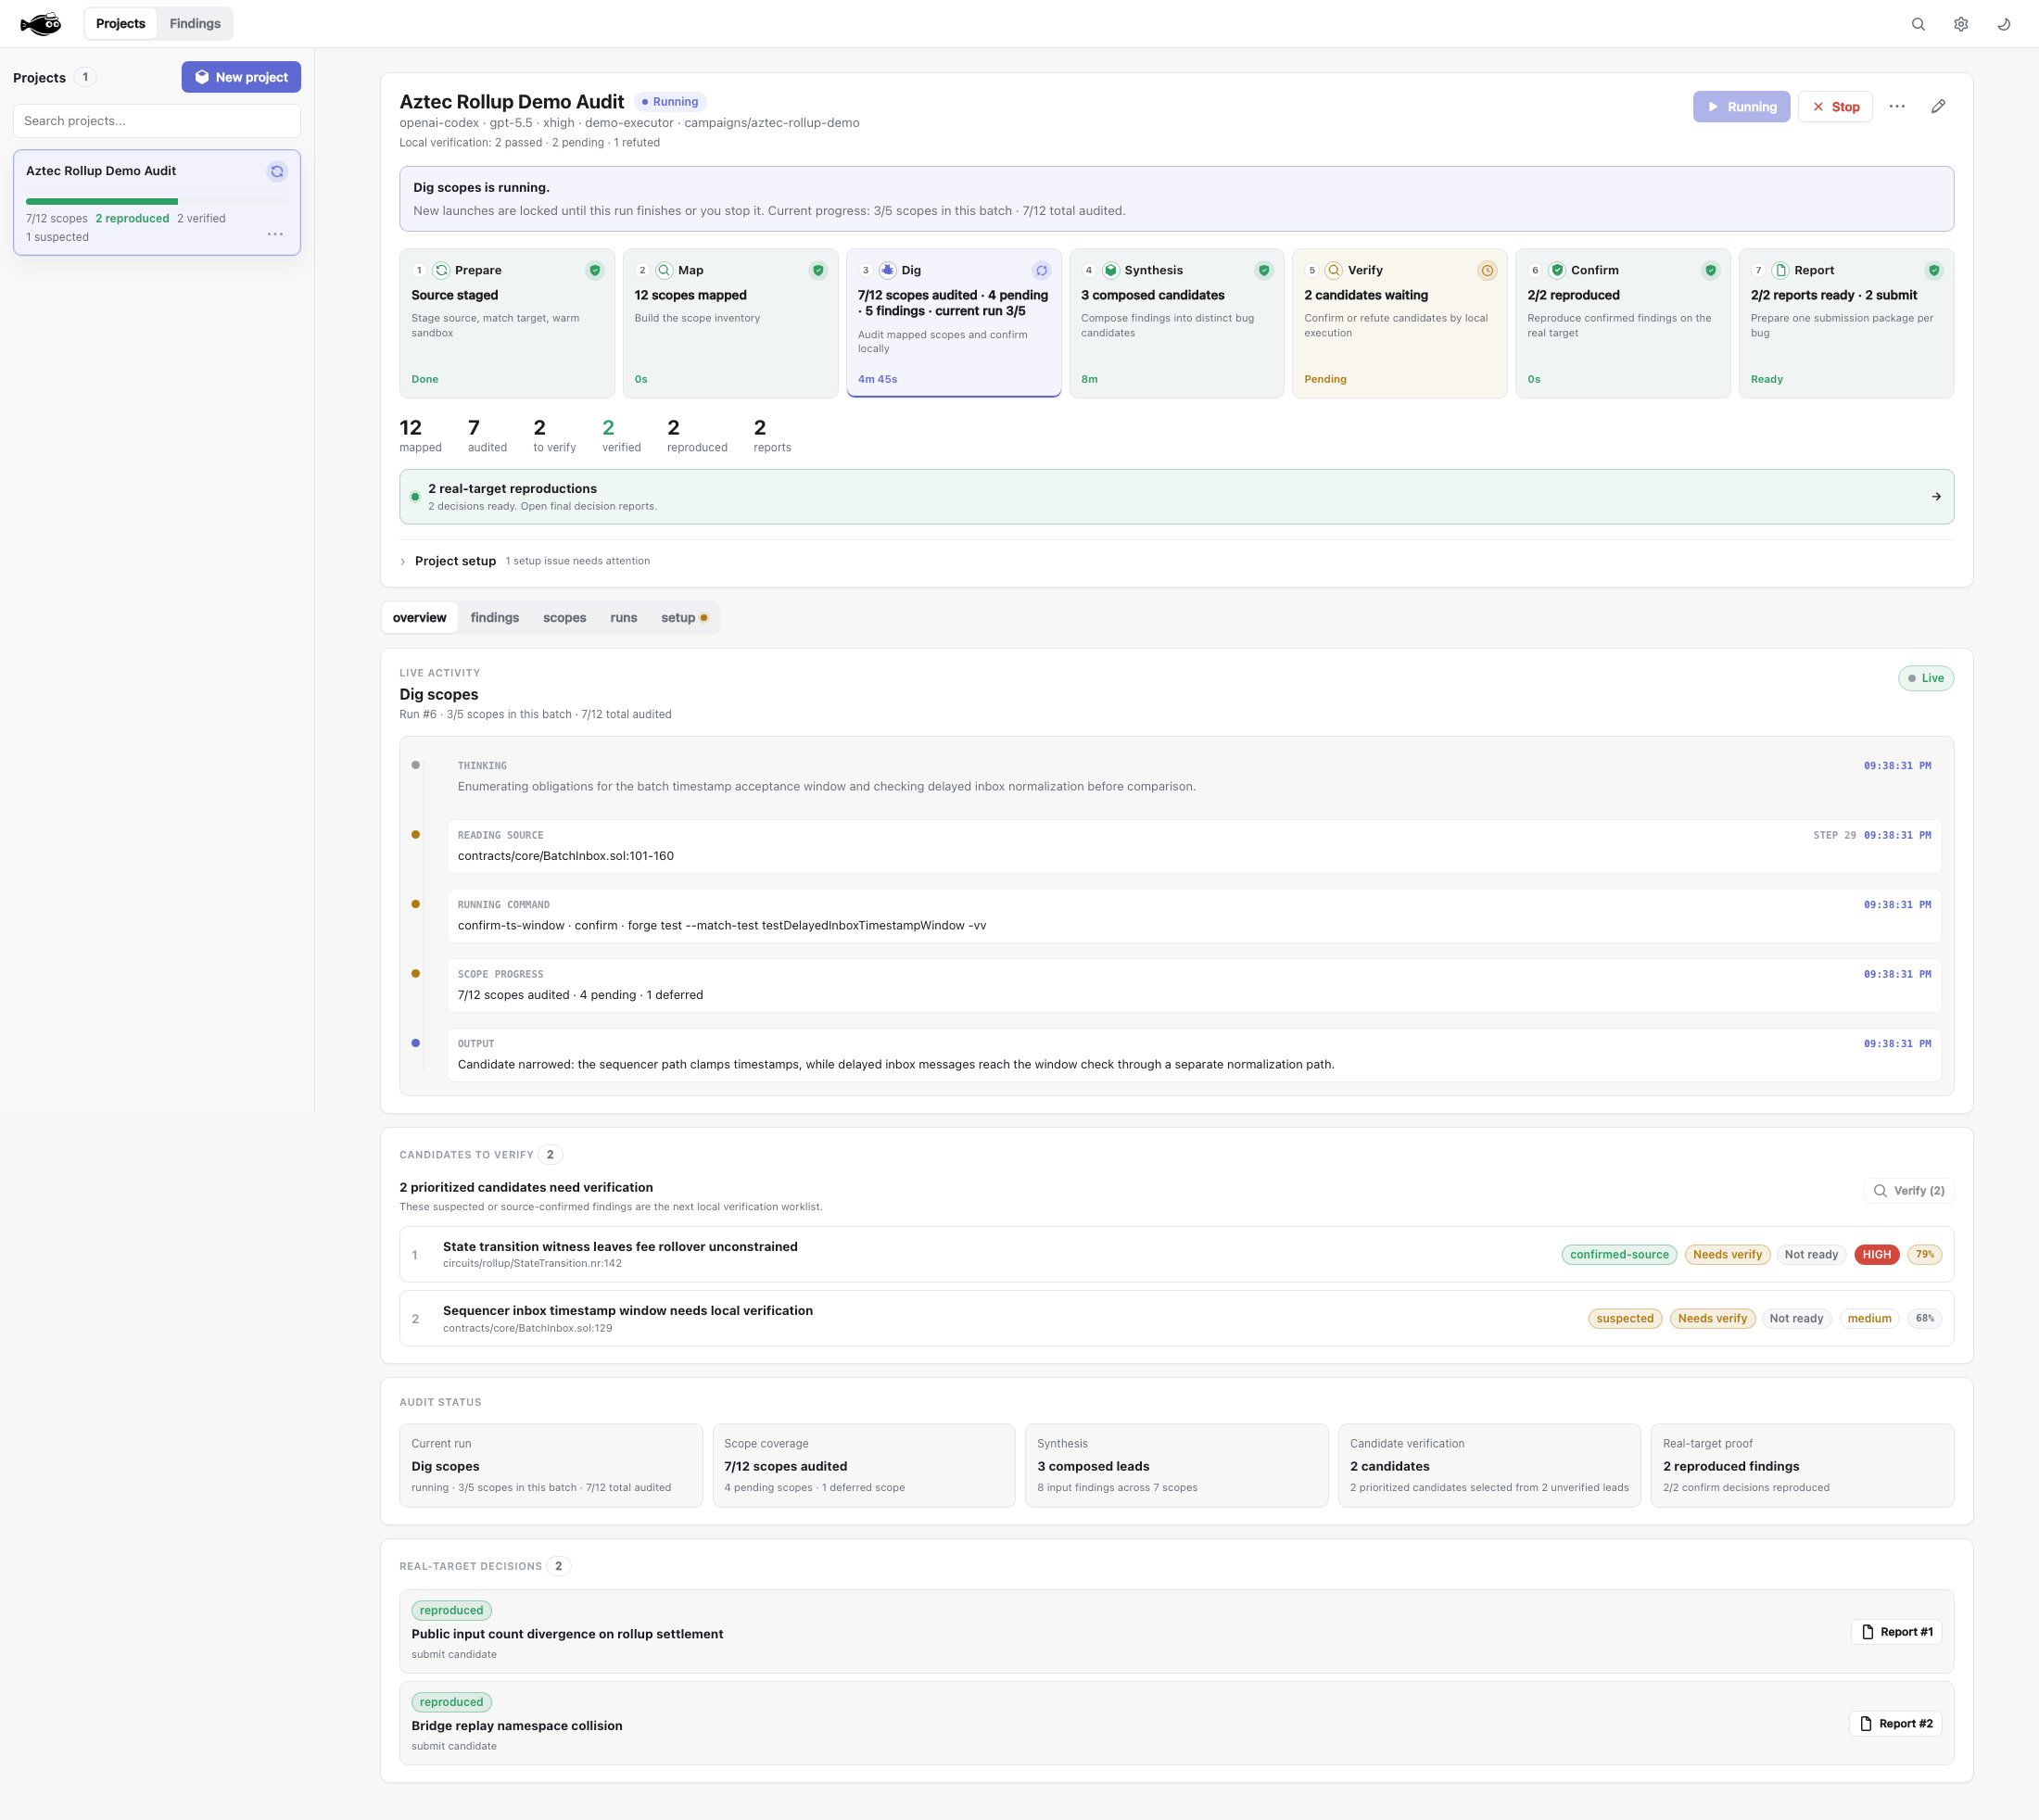Click the Synthesis stage icon
2039x1820 pixels.
coord(1110,270)
